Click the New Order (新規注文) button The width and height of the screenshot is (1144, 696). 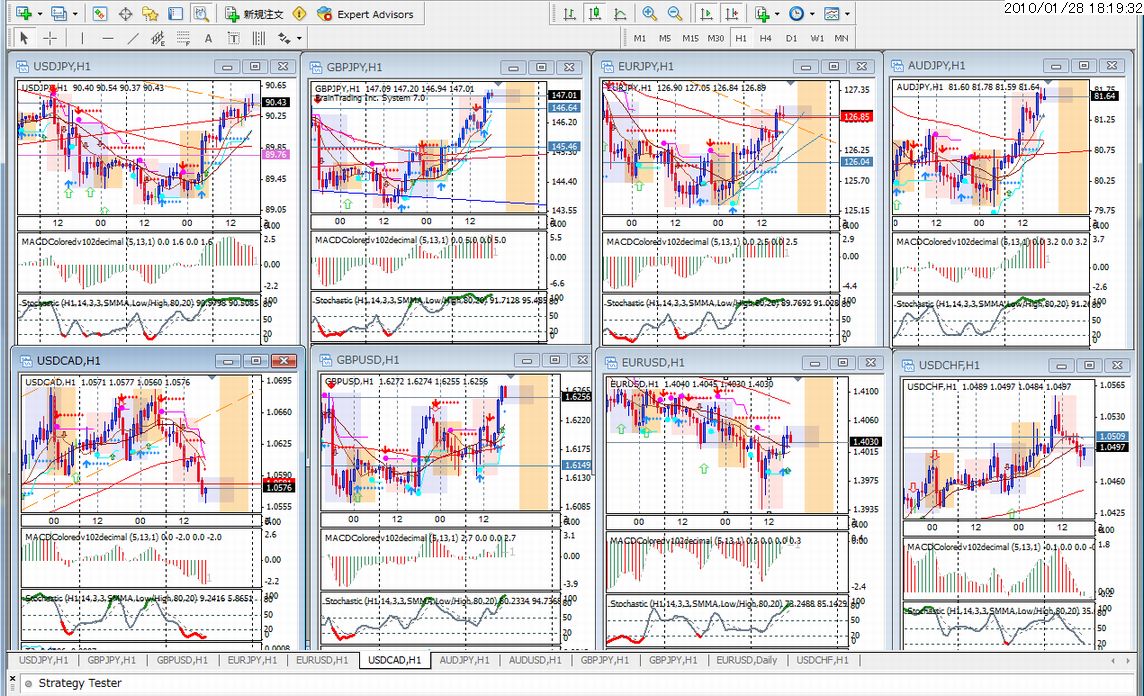(x=254, y=14)
